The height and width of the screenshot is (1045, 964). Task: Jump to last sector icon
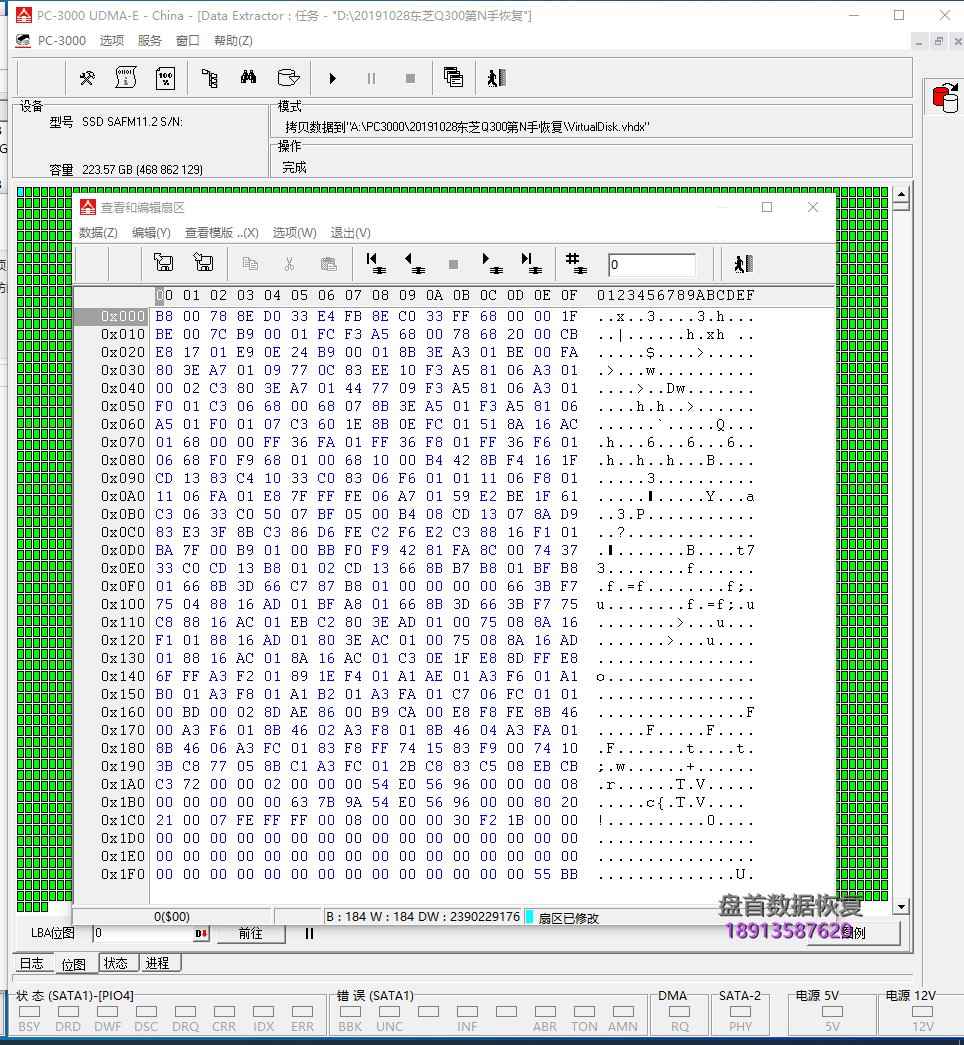coord(531,263)
